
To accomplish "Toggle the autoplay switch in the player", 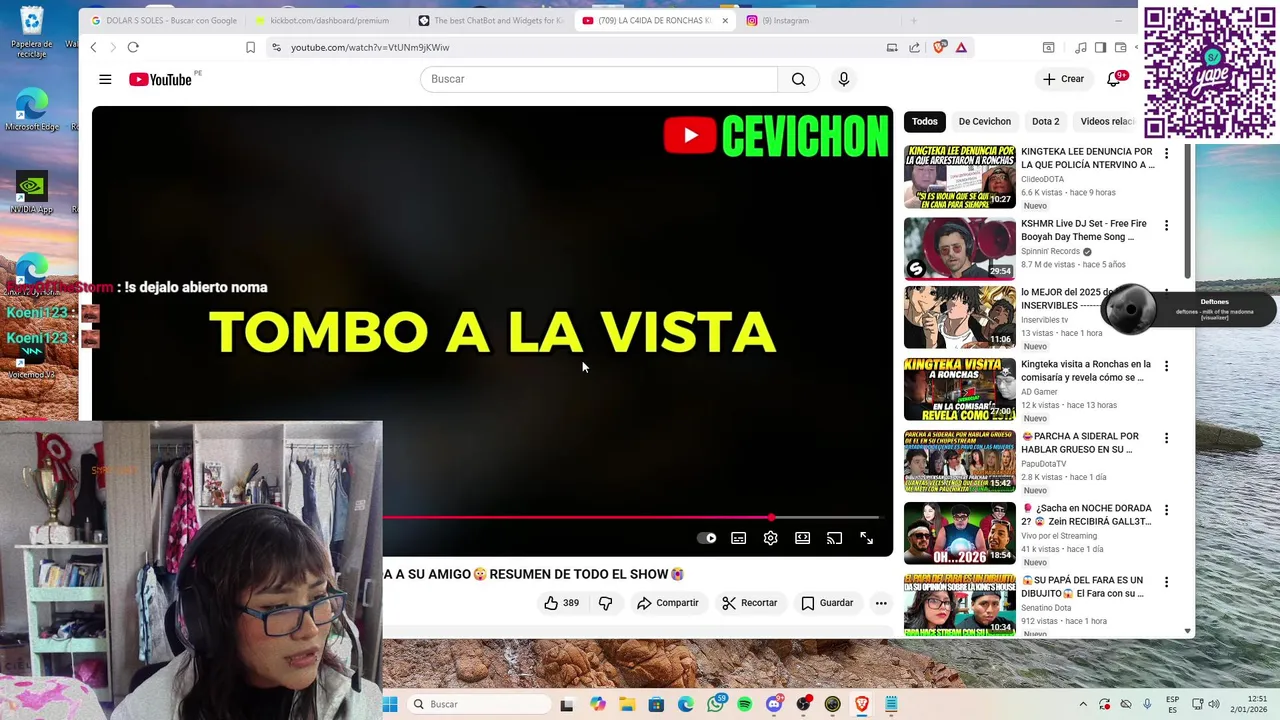I will click(706, 538).
